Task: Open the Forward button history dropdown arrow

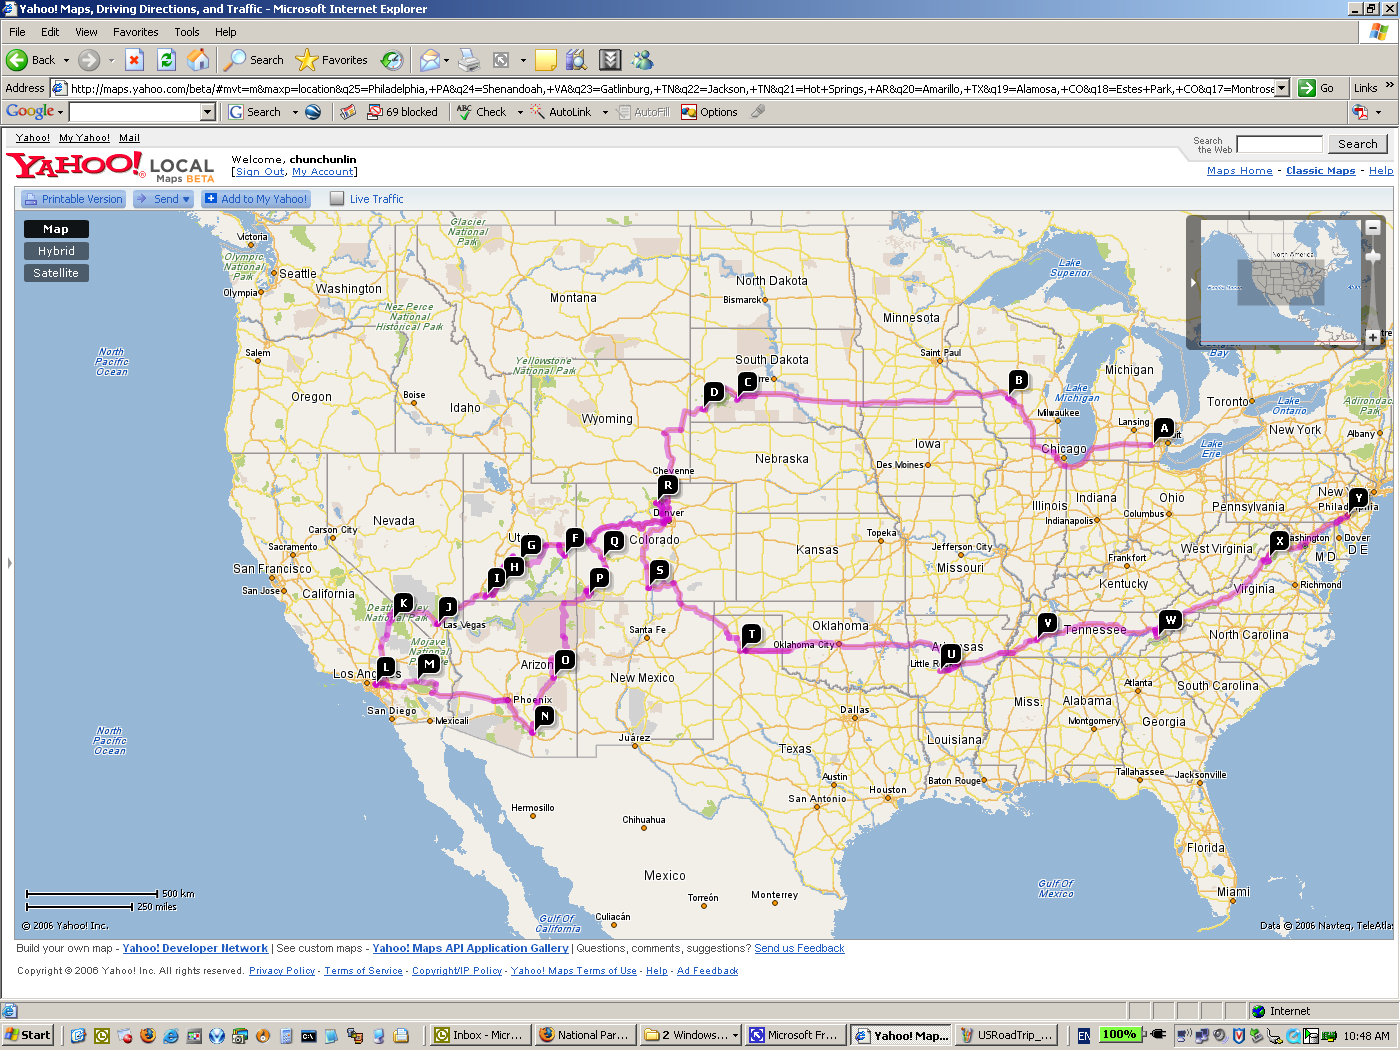Action: click(111, 60)
